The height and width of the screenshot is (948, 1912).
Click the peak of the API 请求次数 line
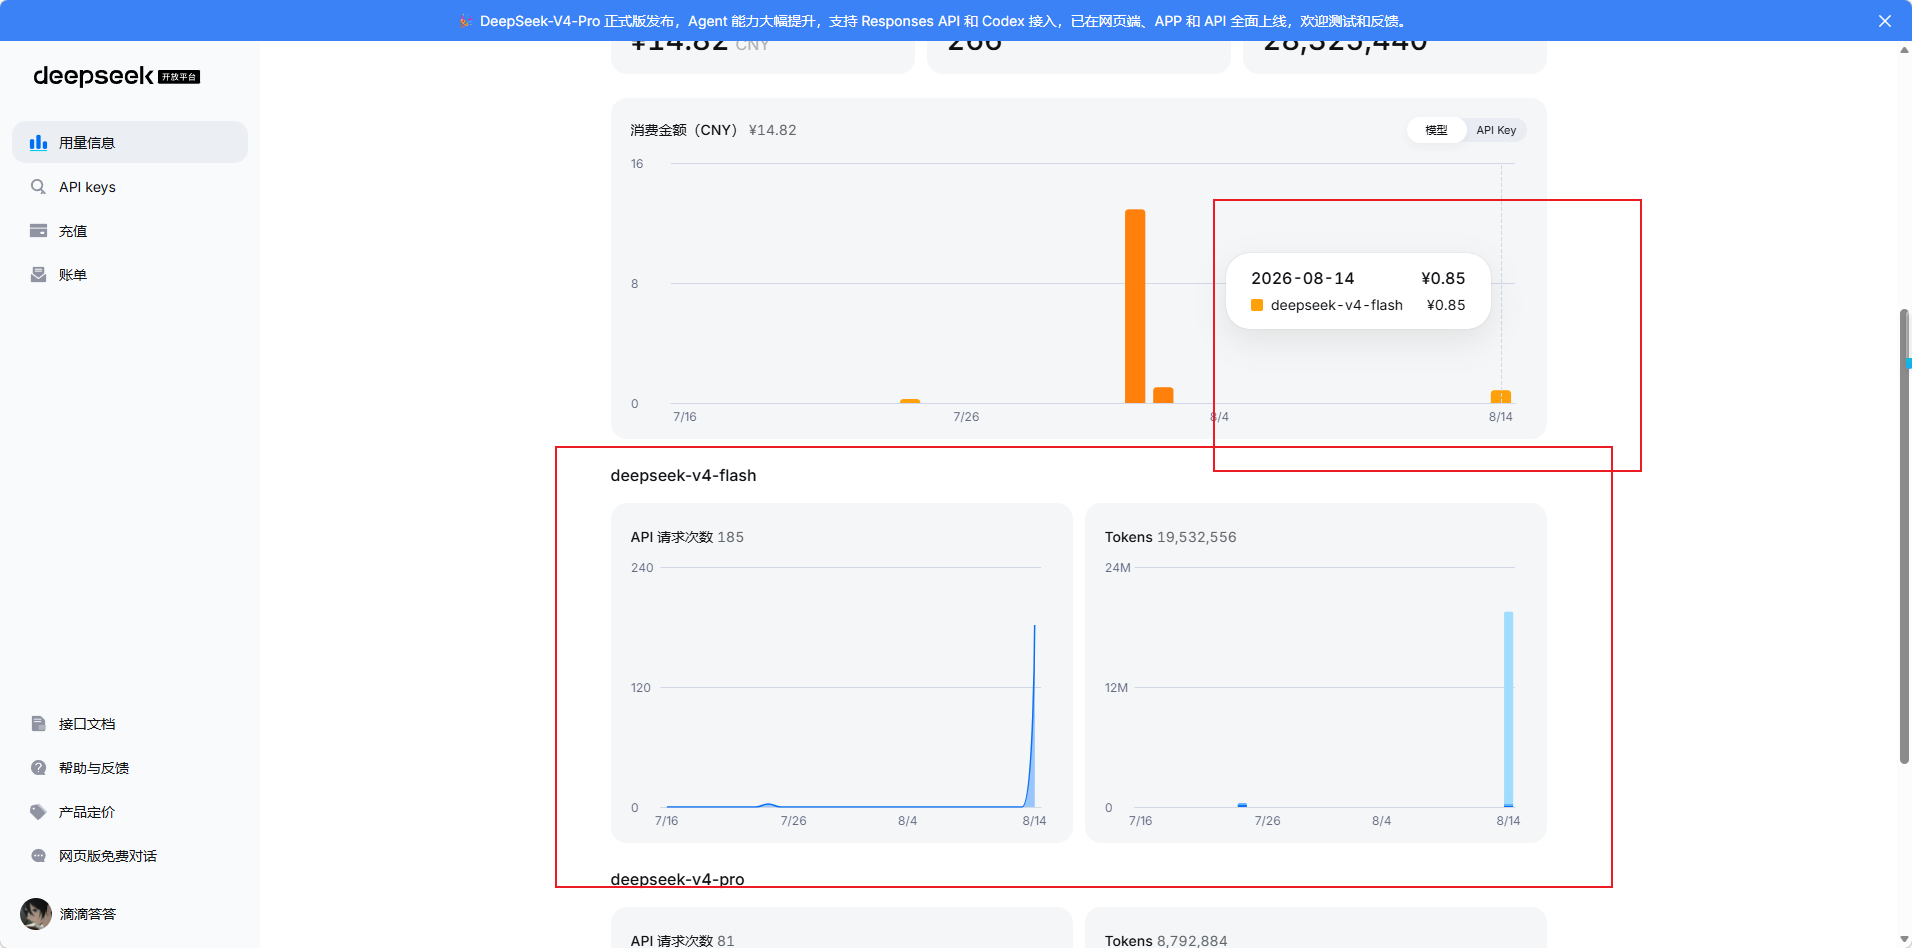click(1034, 626)
